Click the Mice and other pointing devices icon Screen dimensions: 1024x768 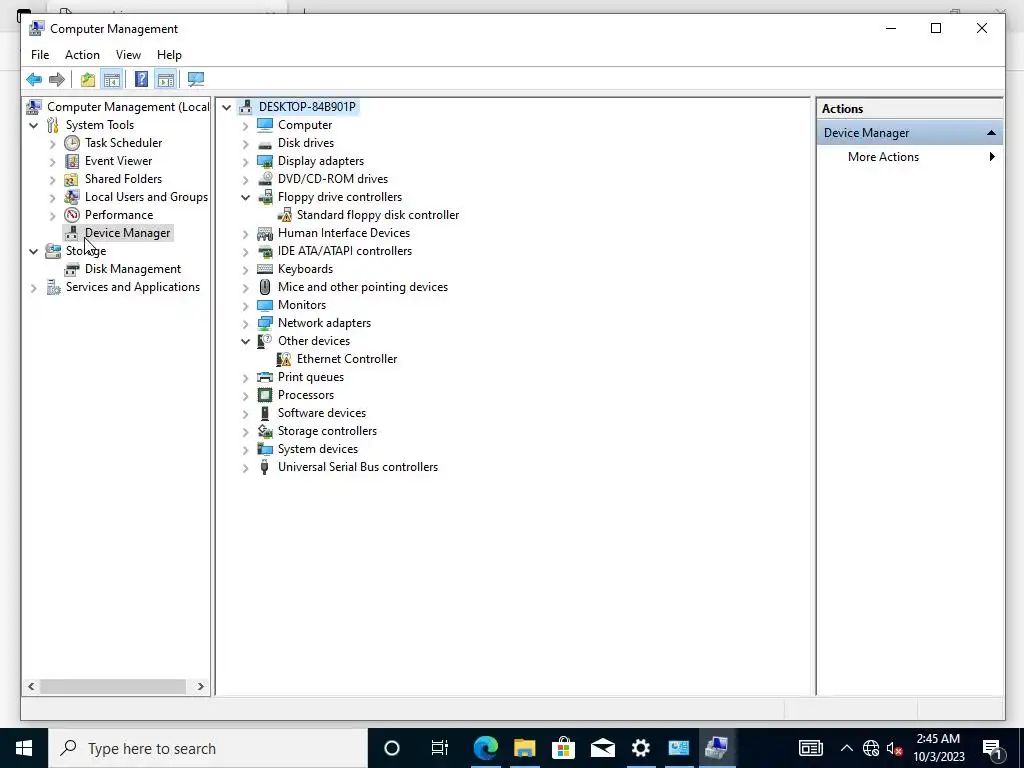pyautogui.click(x=264, y=287)
